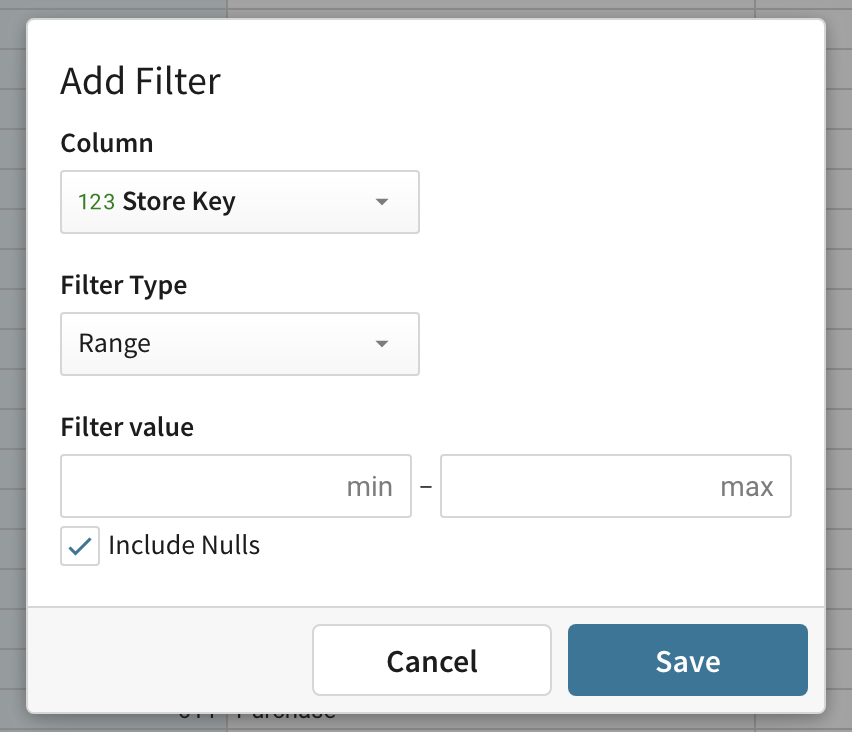This screenshot has height=732, width=852.
Task: Uncheck the Include Nulls checkbox
Action: tap(80, 546)
